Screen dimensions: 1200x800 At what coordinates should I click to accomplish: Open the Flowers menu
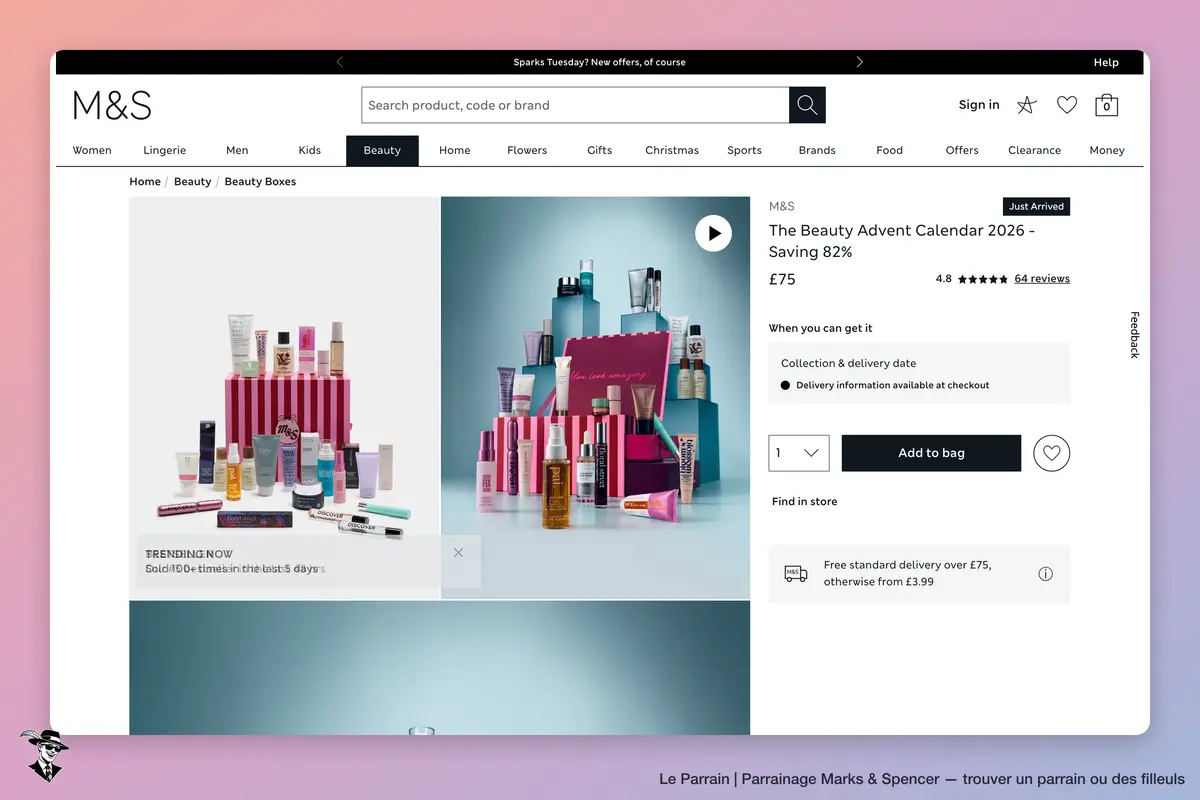527,150
